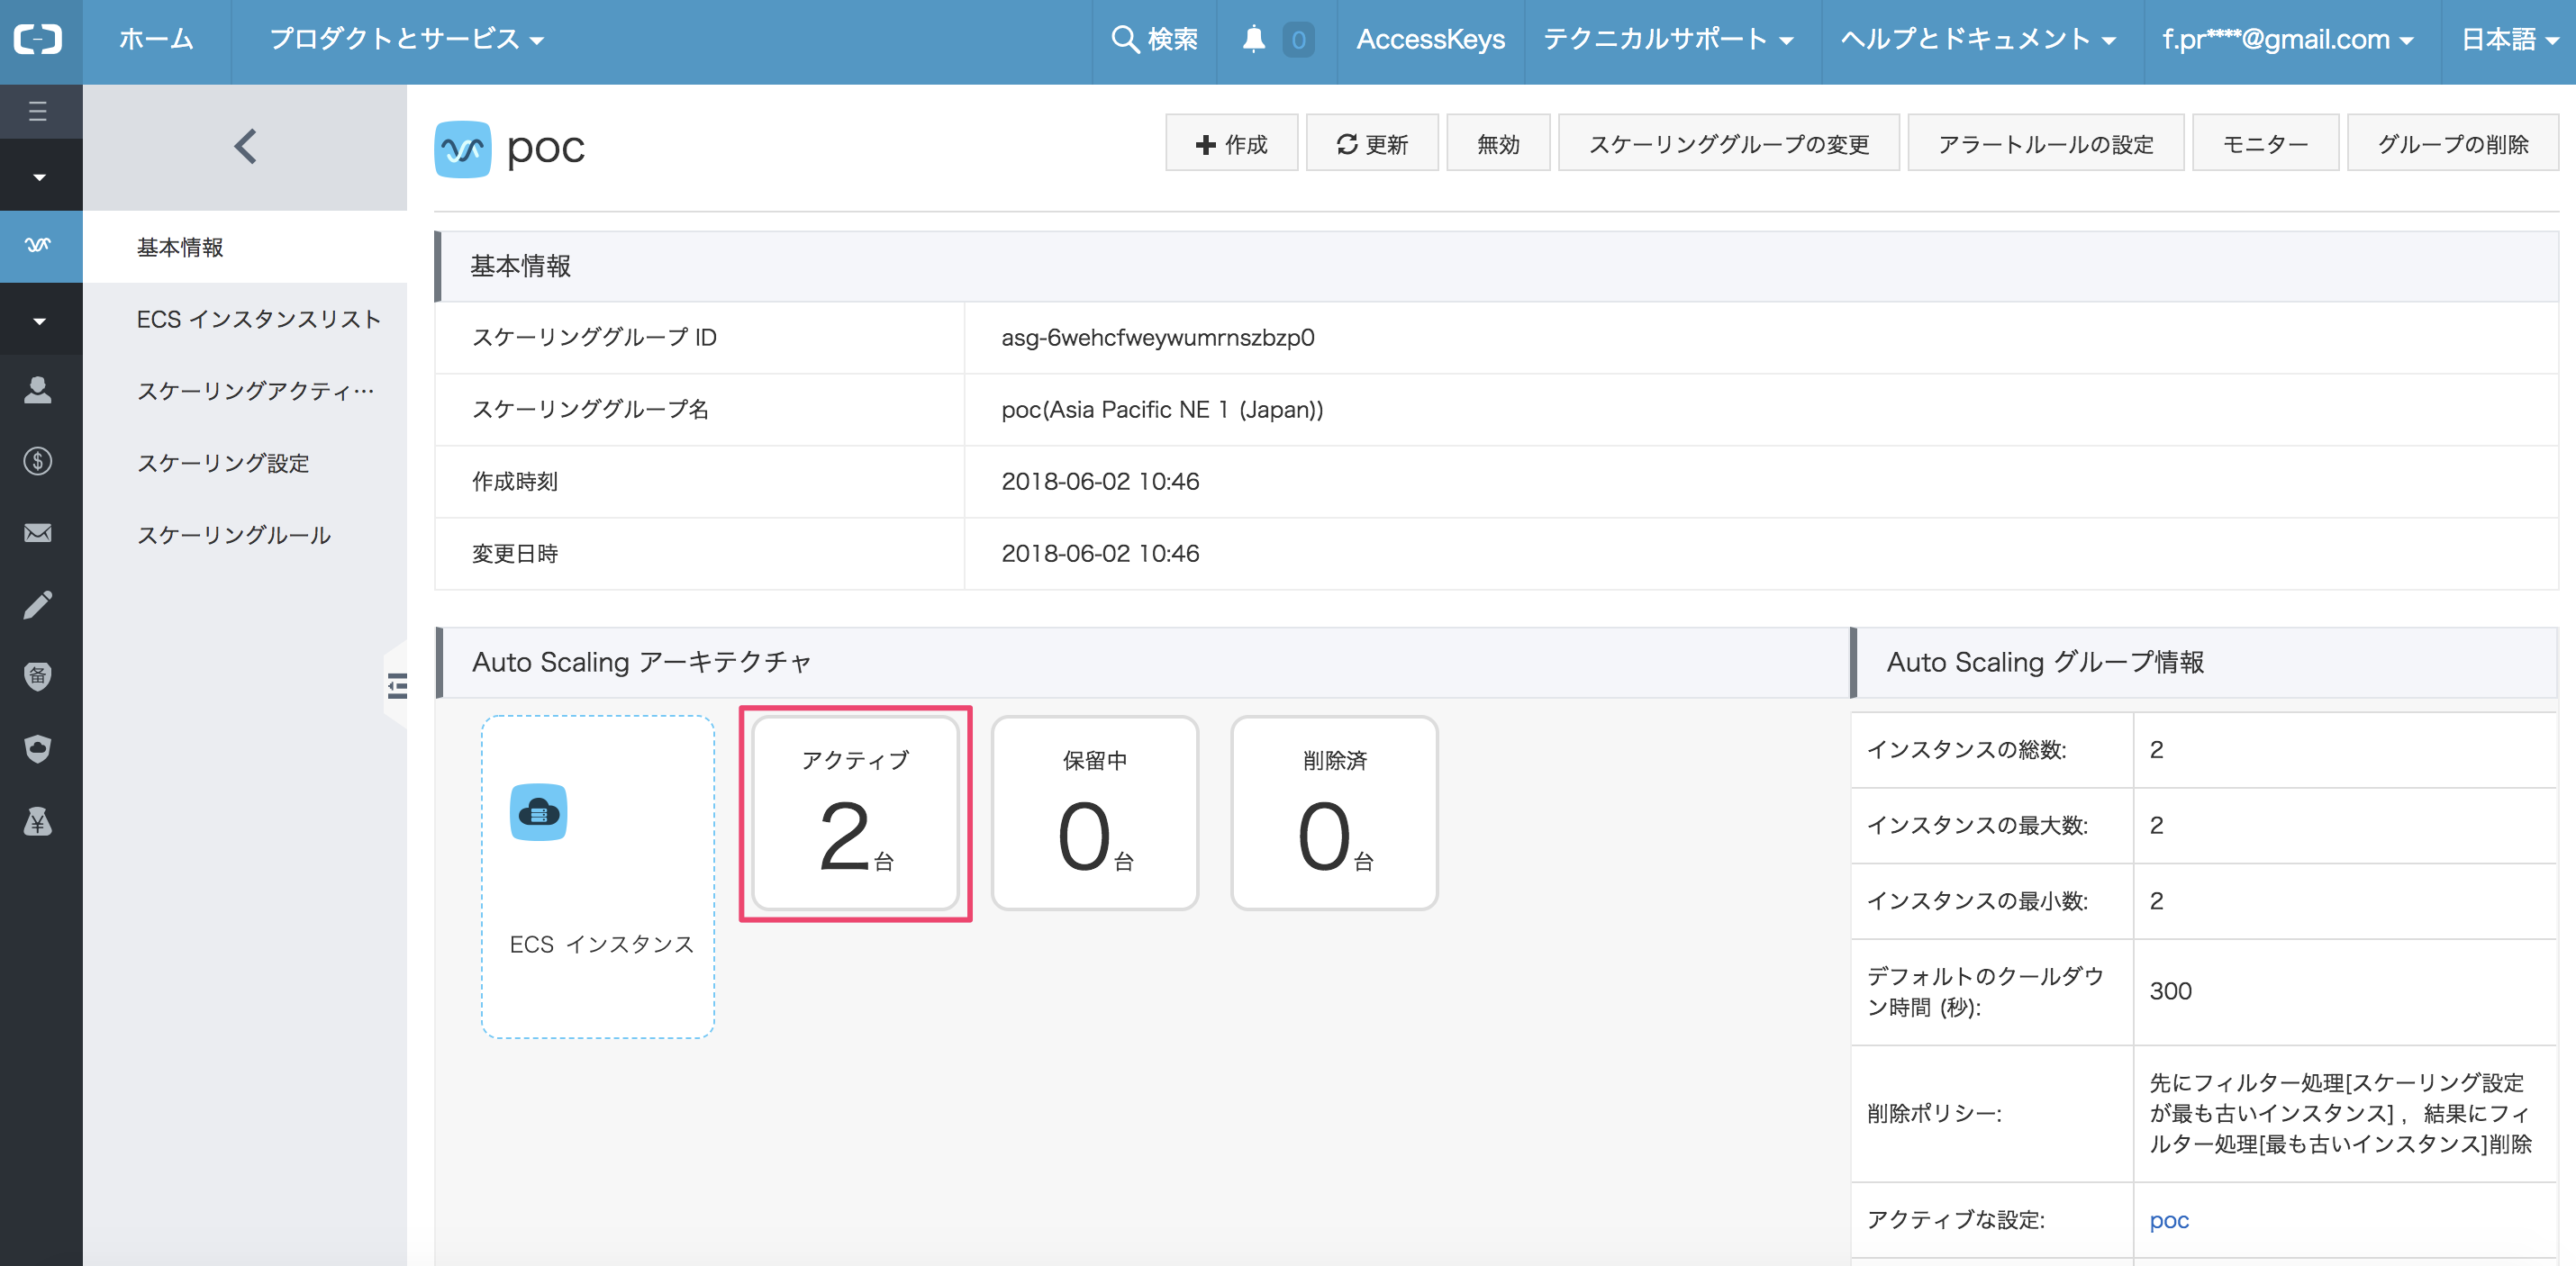This screenshot has width=2576, height=1266.
Task: Open the user account sidebar icon
Action: [x=38, y=389]
